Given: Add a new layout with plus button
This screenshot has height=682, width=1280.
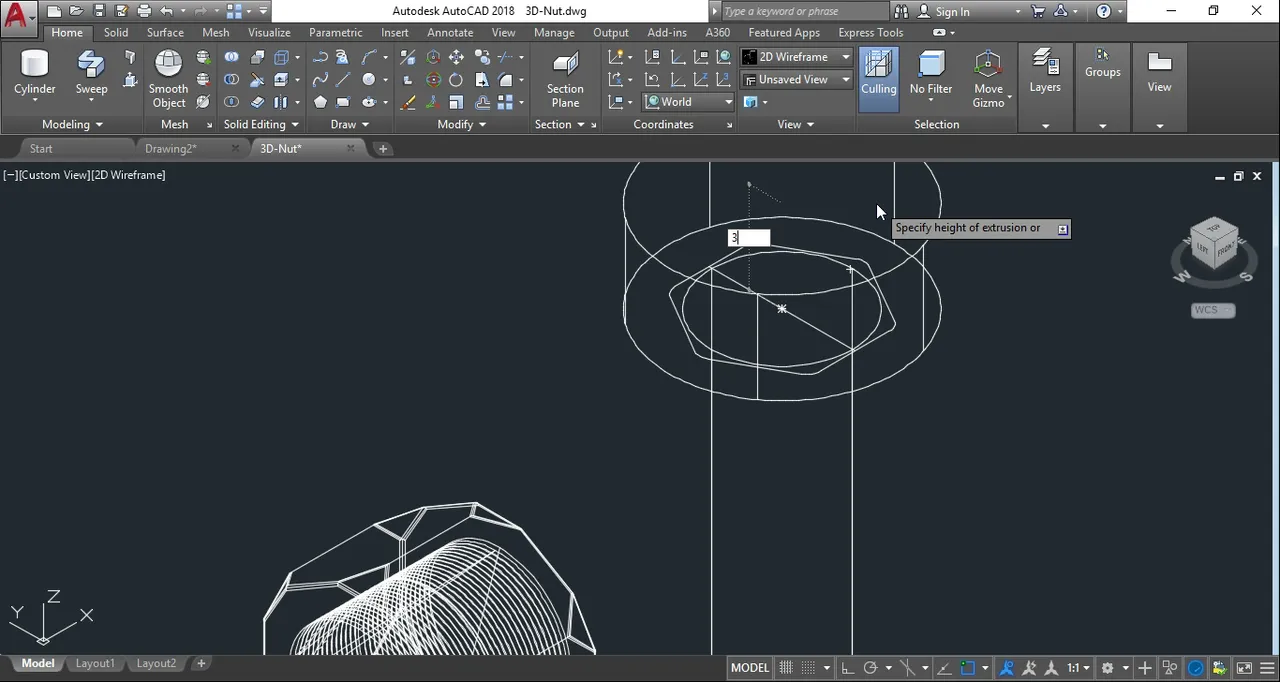Looking at the screenshot, I should [201, 663].
